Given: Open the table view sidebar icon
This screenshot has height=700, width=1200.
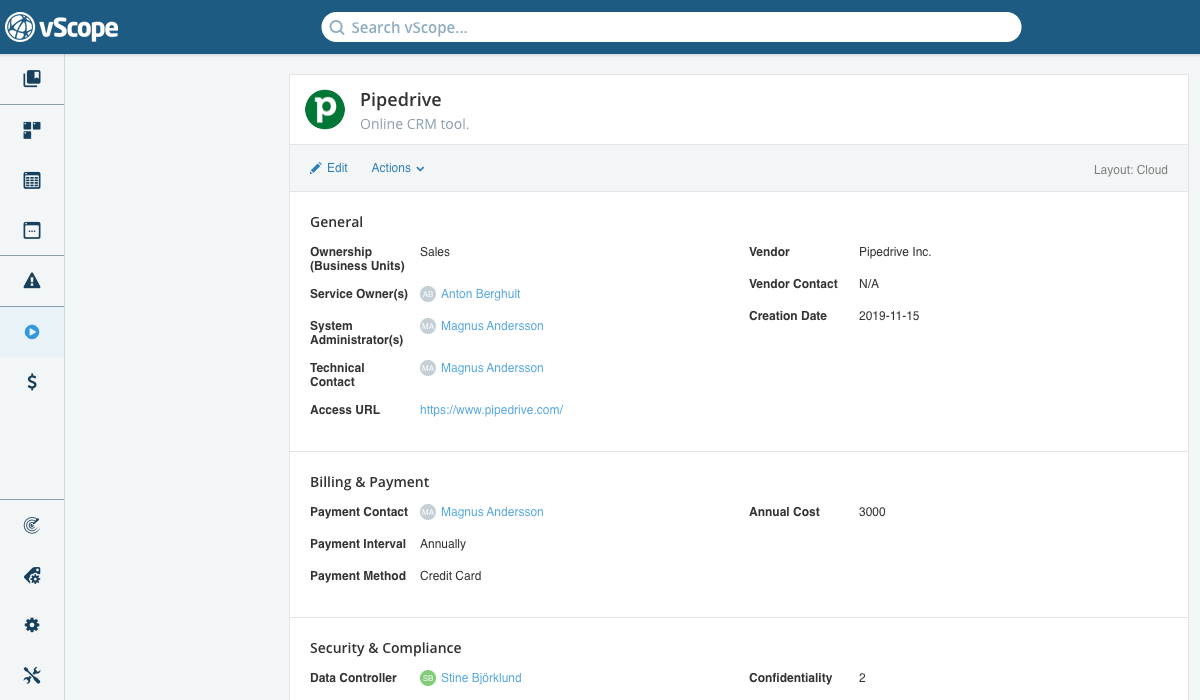Looking at the screenshot, I should 32,181.
